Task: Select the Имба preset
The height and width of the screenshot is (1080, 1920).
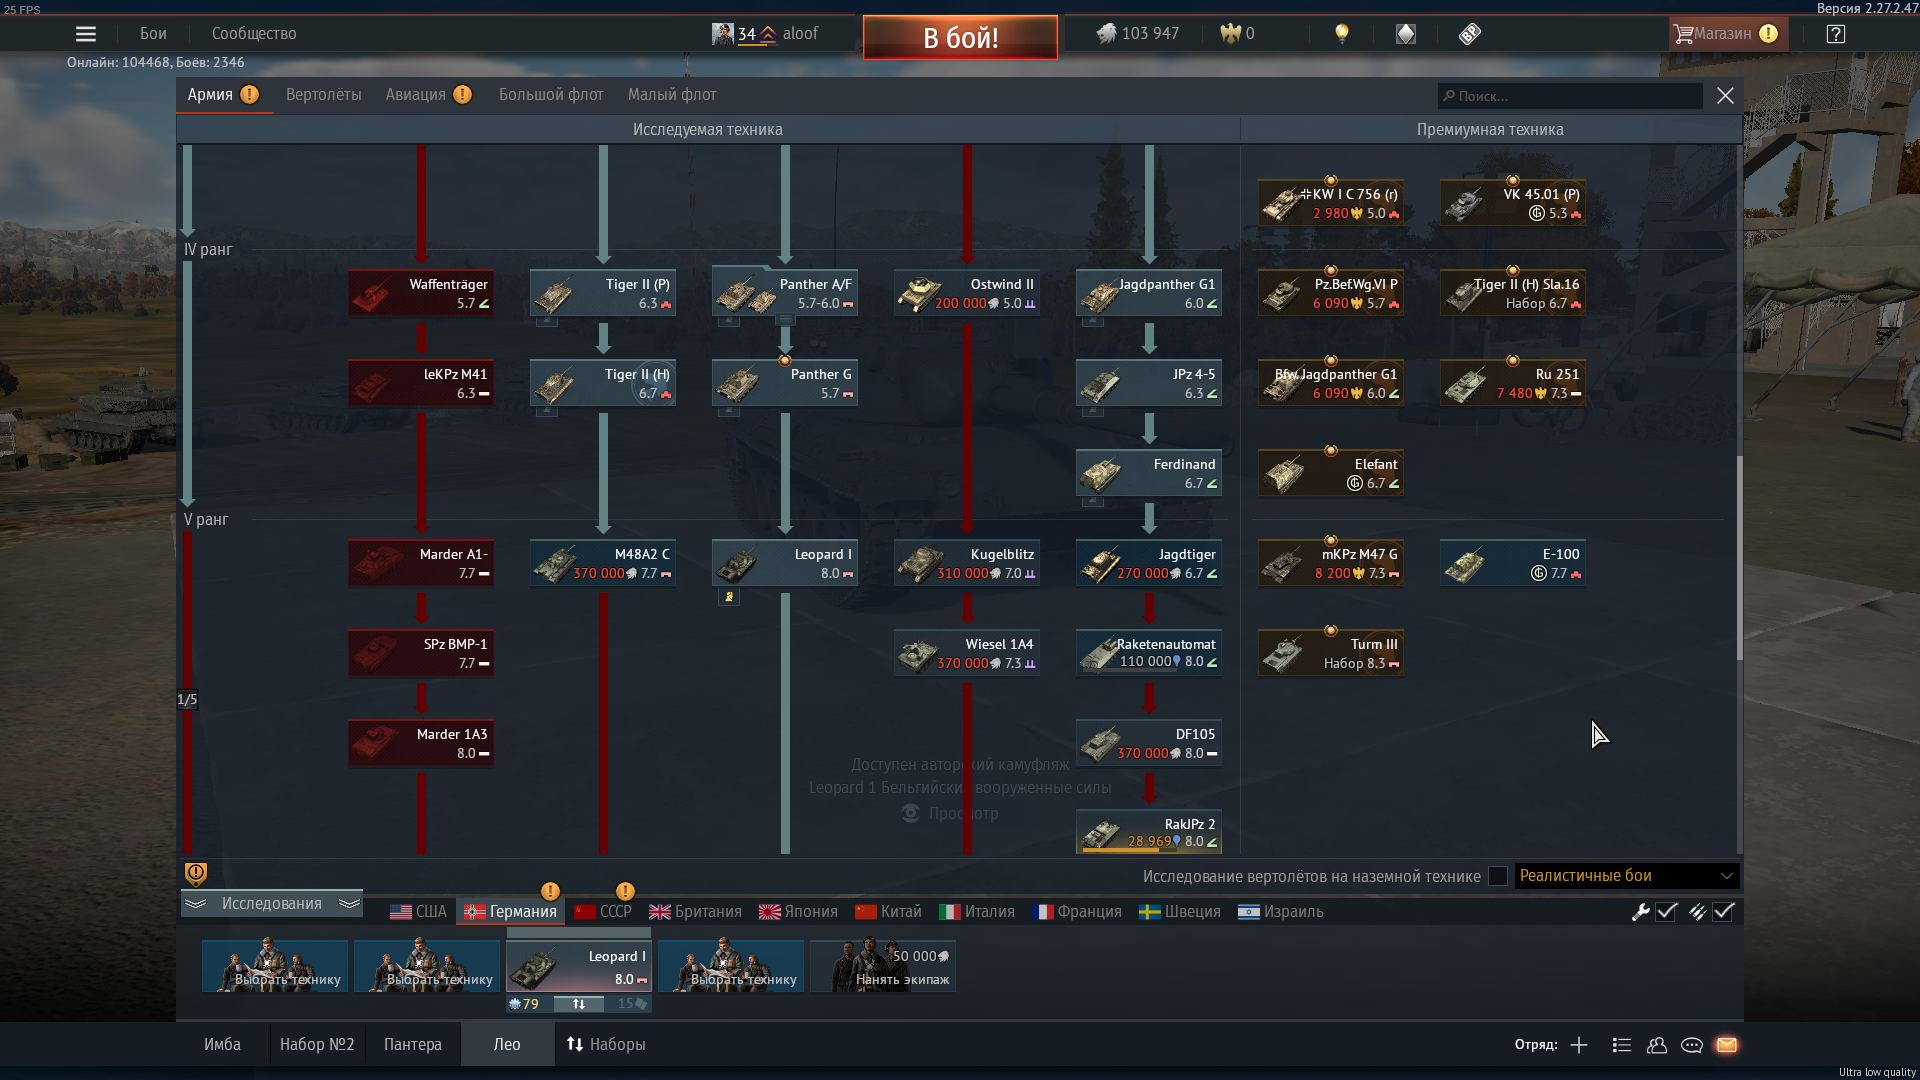Action: tap(222, 1045)
